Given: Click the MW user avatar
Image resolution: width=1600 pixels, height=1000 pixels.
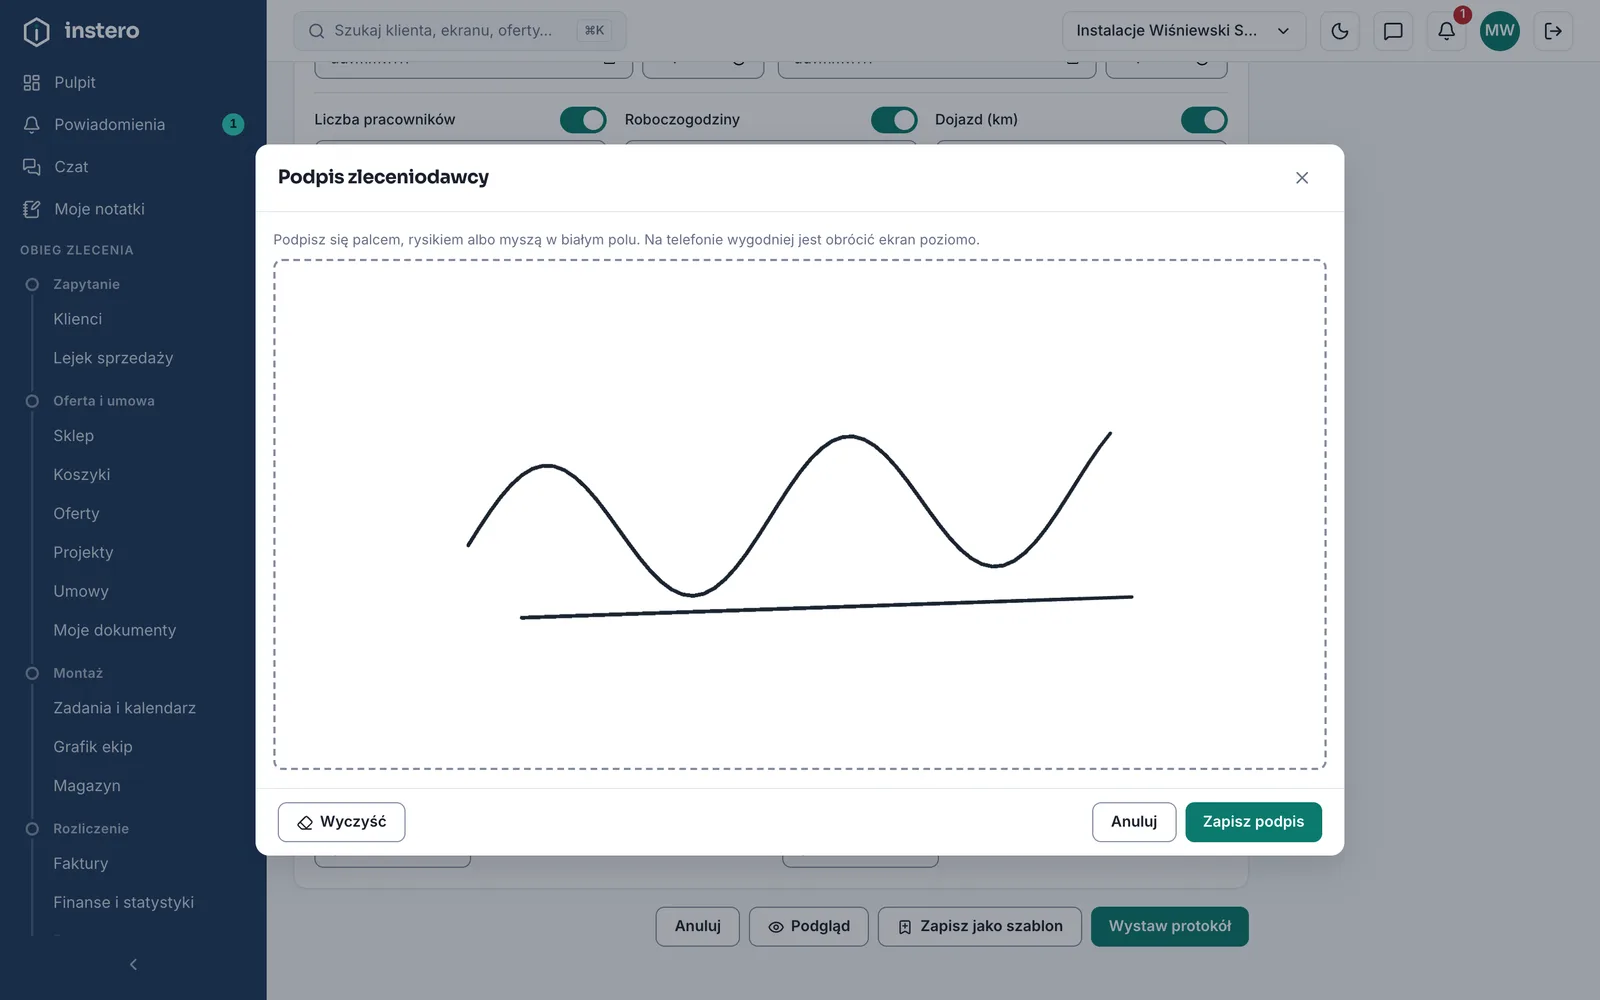Looking at the screenshot, I should pyautogui.click(x=1499, y=31).
